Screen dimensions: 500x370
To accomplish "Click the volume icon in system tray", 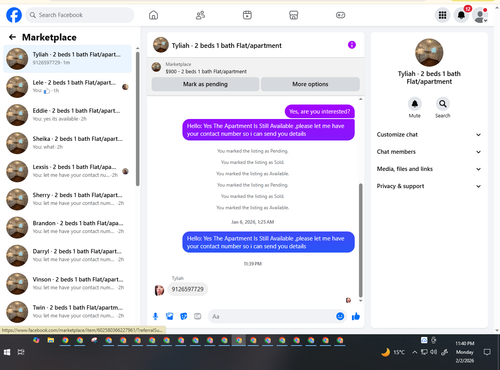I will coord(433,352).
